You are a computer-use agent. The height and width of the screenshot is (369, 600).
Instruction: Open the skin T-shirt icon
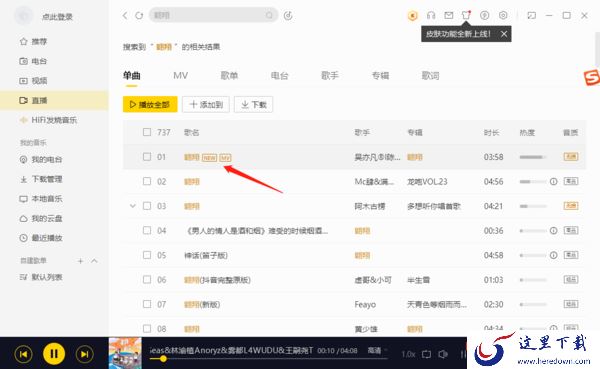tap(466, 15)
